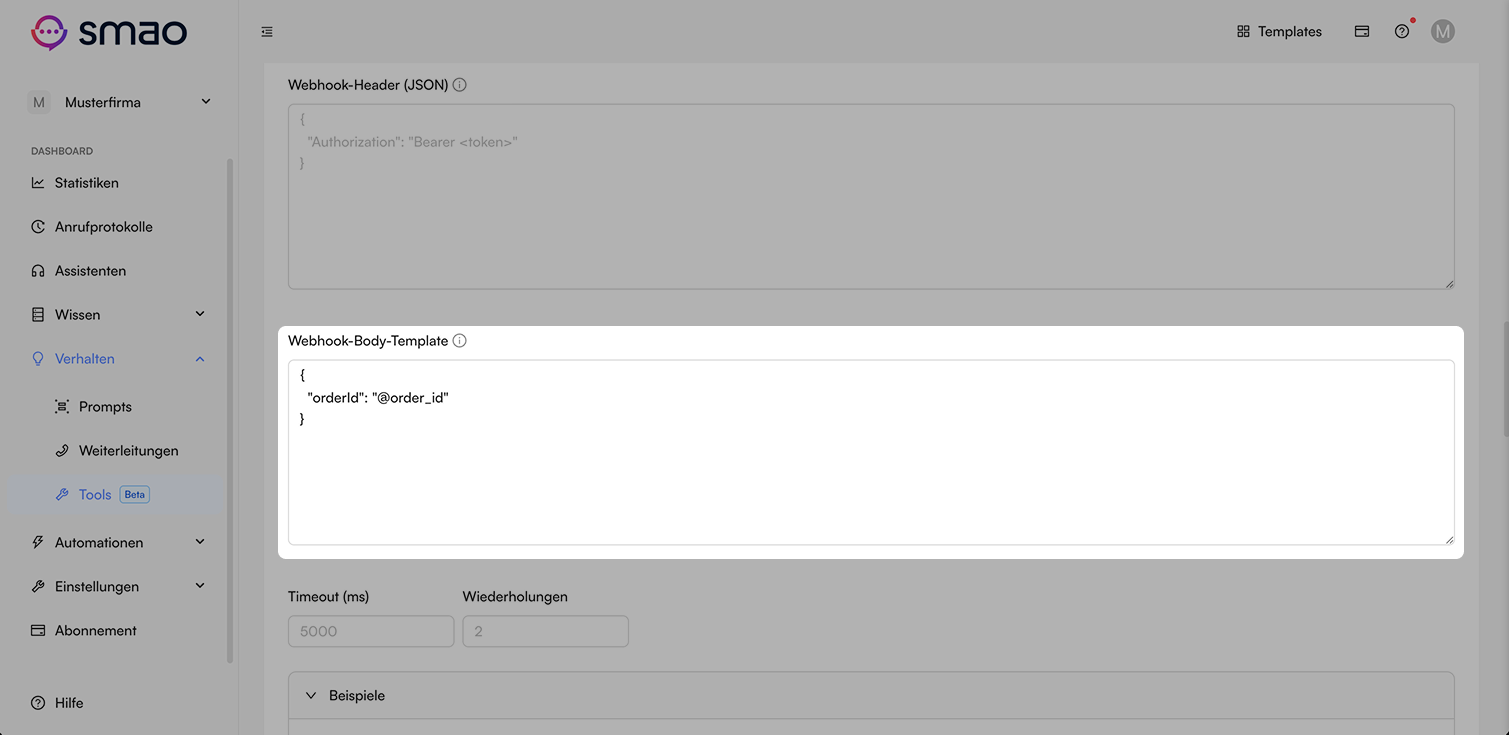
Task: Click the "@order_id" text in body template
Action: click(411, 398)
